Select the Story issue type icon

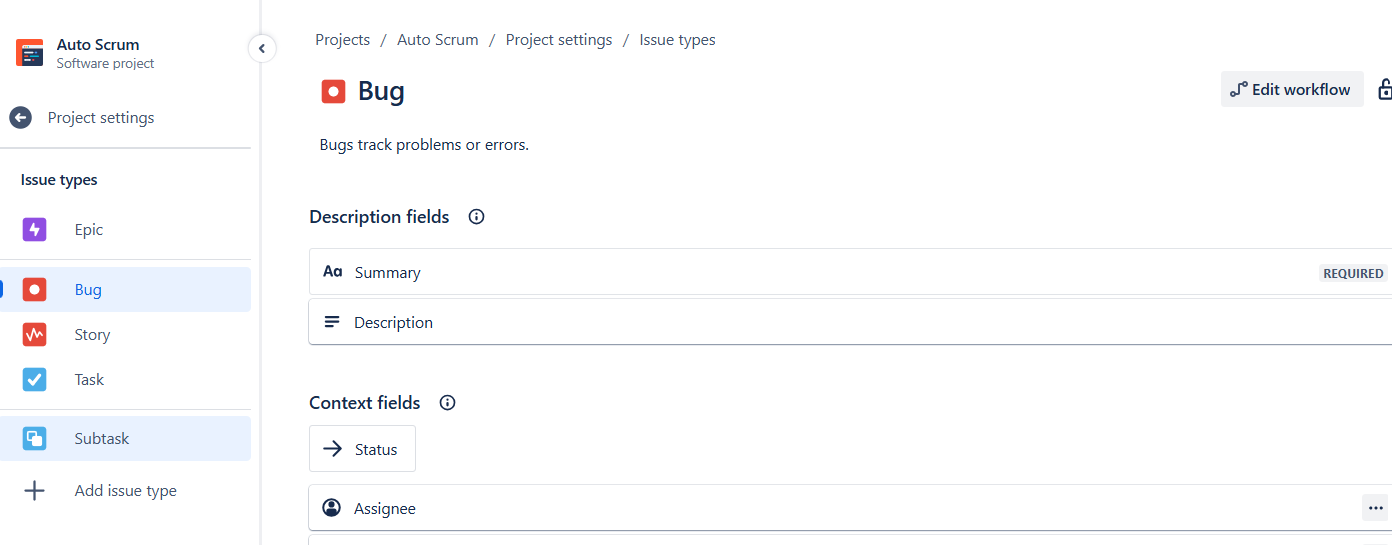coord(35,335)
